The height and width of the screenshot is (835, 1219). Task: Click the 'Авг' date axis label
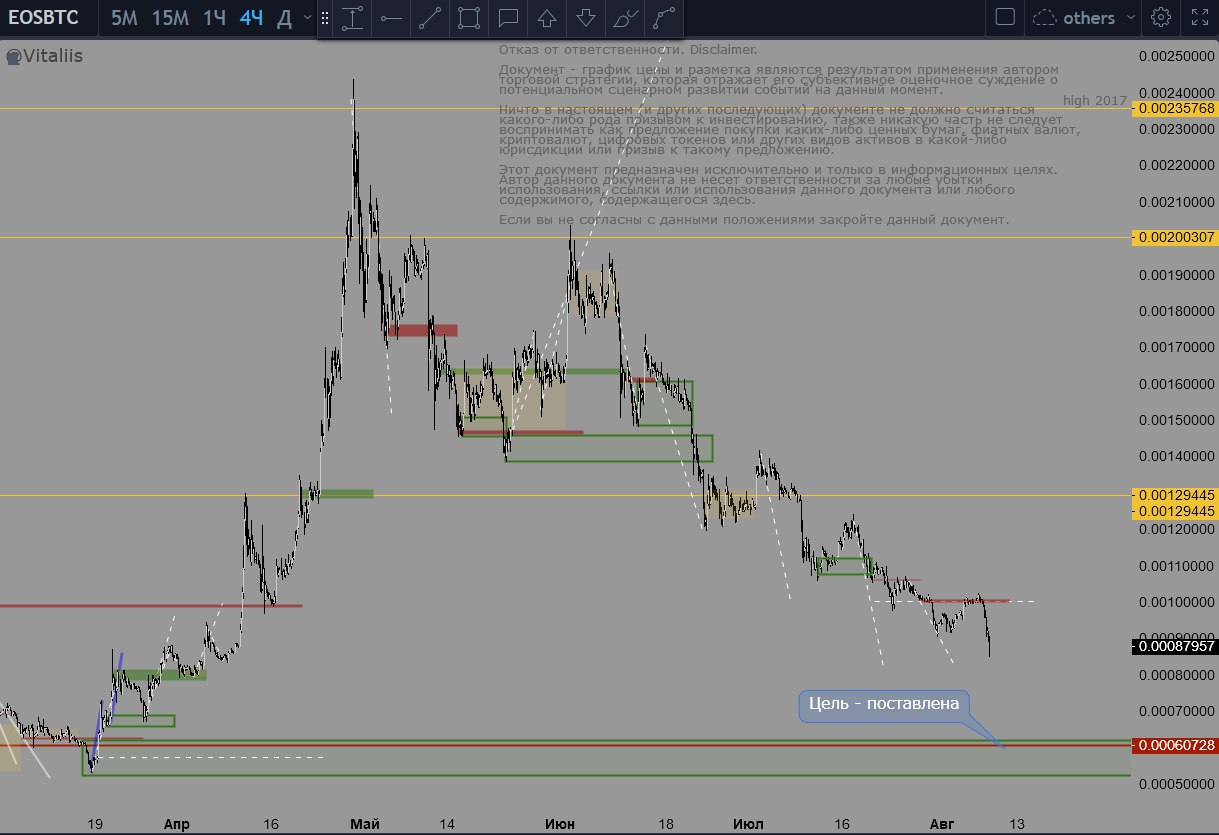coord(943,824)
